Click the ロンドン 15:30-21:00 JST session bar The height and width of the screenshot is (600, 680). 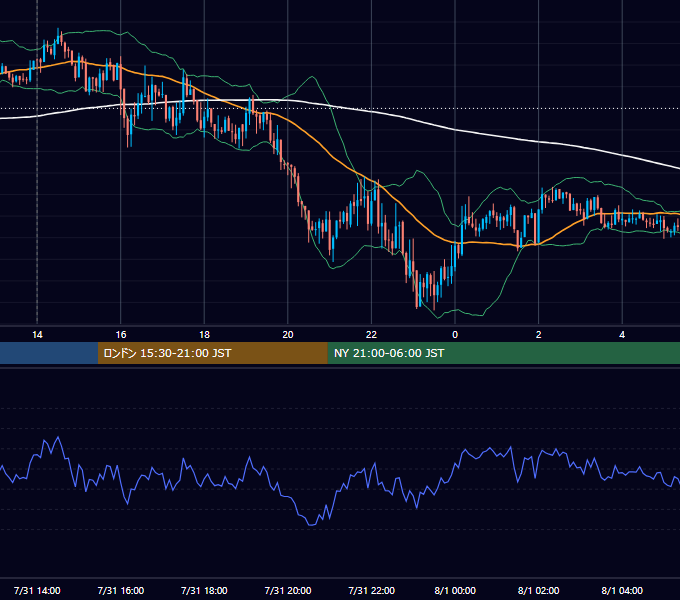(x=212, y=353)
